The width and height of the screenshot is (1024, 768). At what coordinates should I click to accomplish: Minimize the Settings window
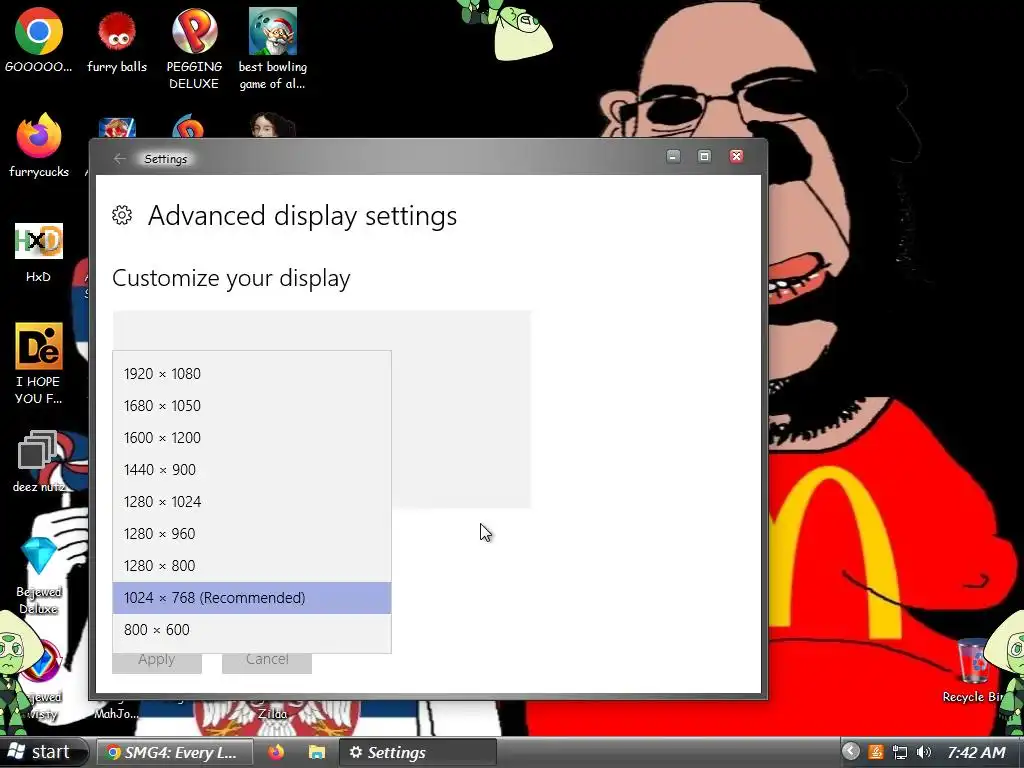coord(673,156)
